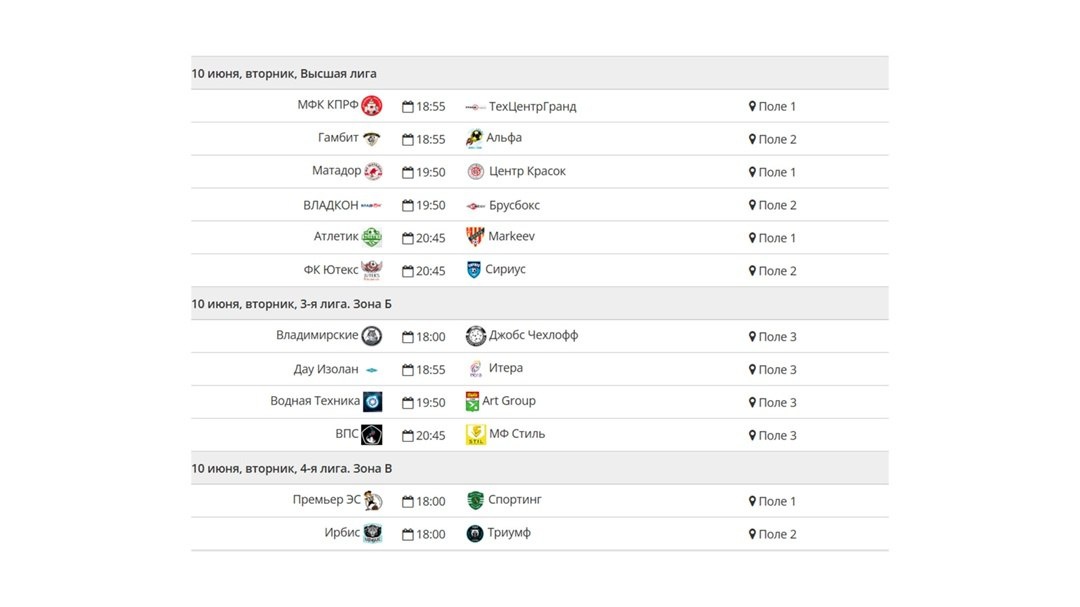Click the Альфа team logo

coord(475,138)
